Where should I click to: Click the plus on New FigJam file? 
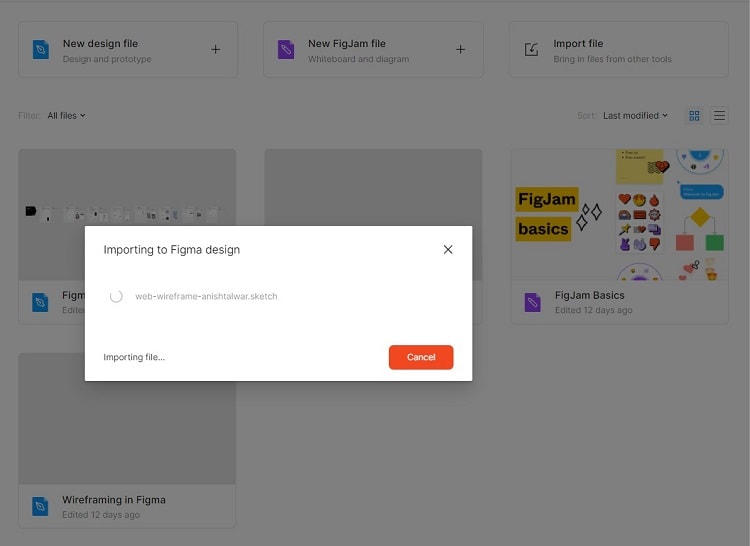coord(461,49)
